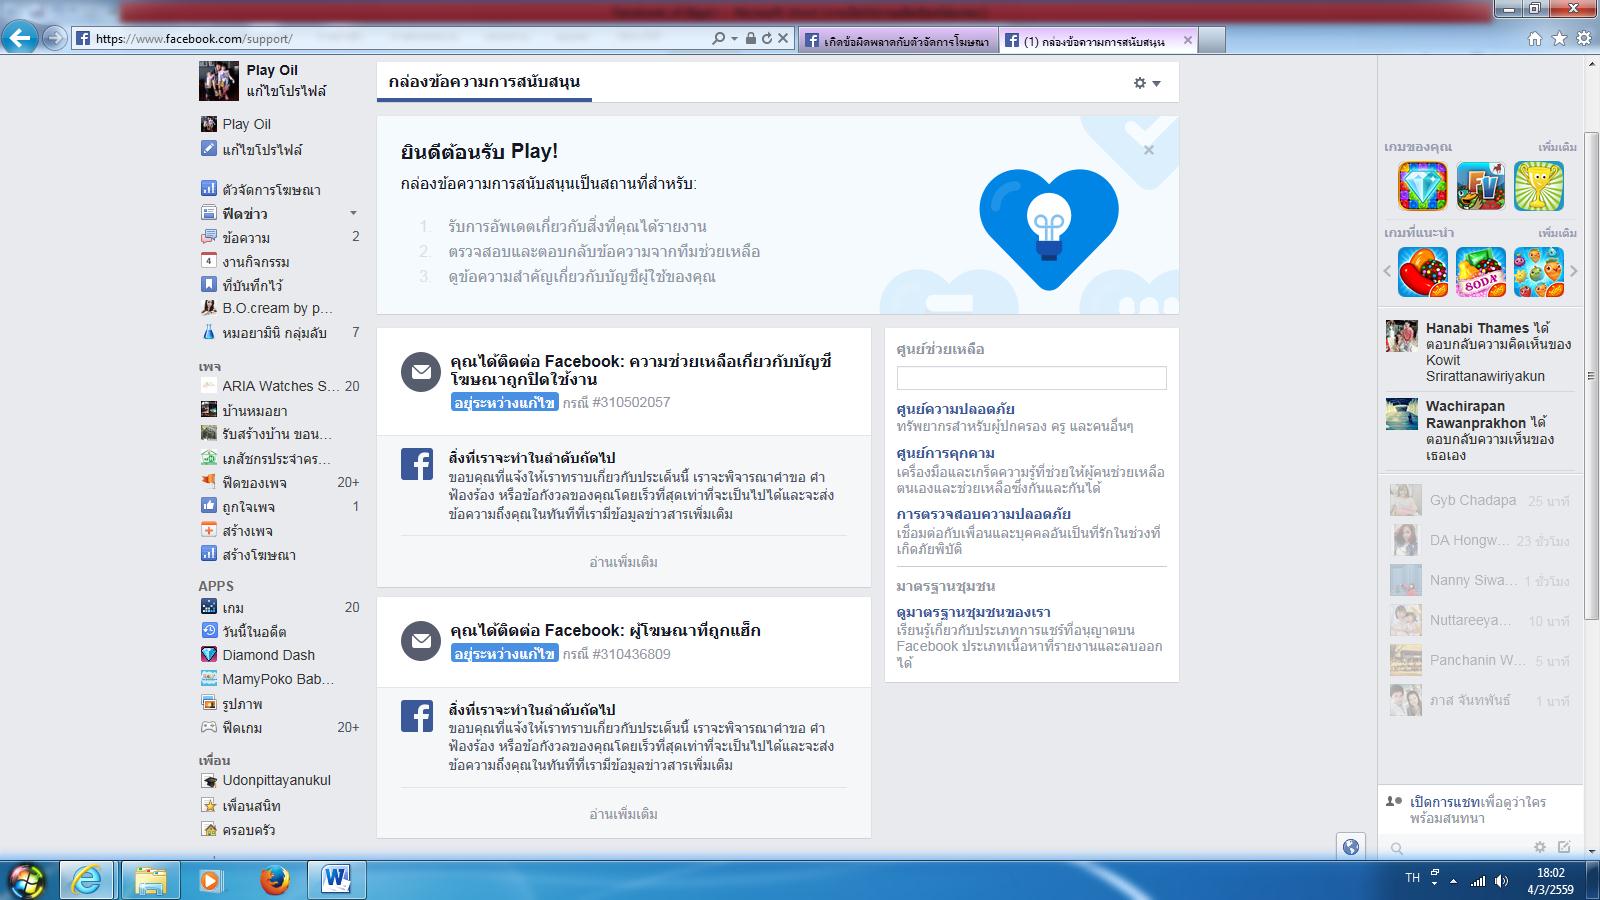The height and width of the screenshot is (900, 1600).
Task: Click the address bar search magnifier
Action: tap(718, 38)
